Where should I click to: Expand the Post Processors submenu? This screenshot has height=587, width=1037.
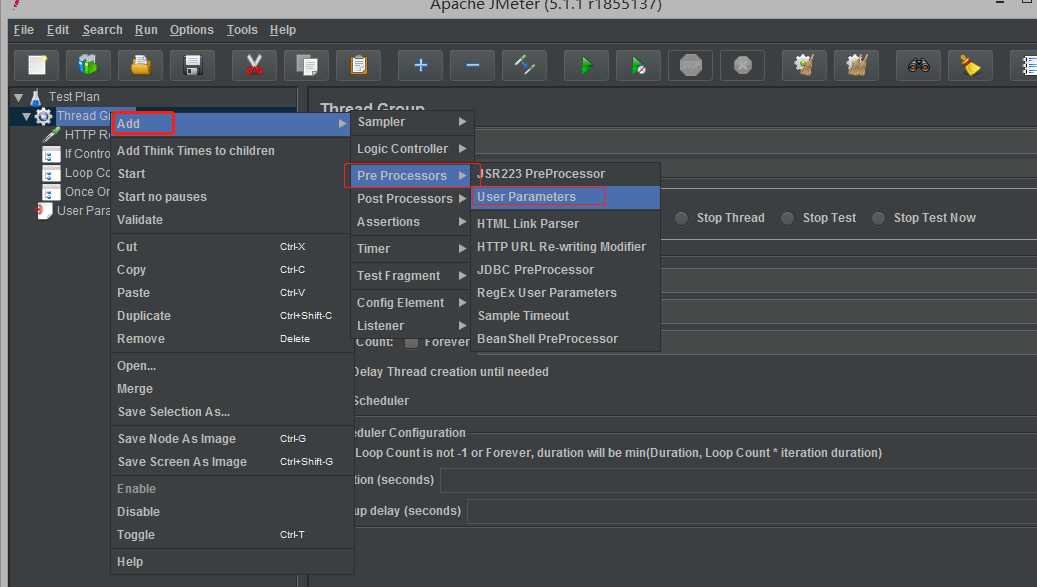(x=412, y=198)
